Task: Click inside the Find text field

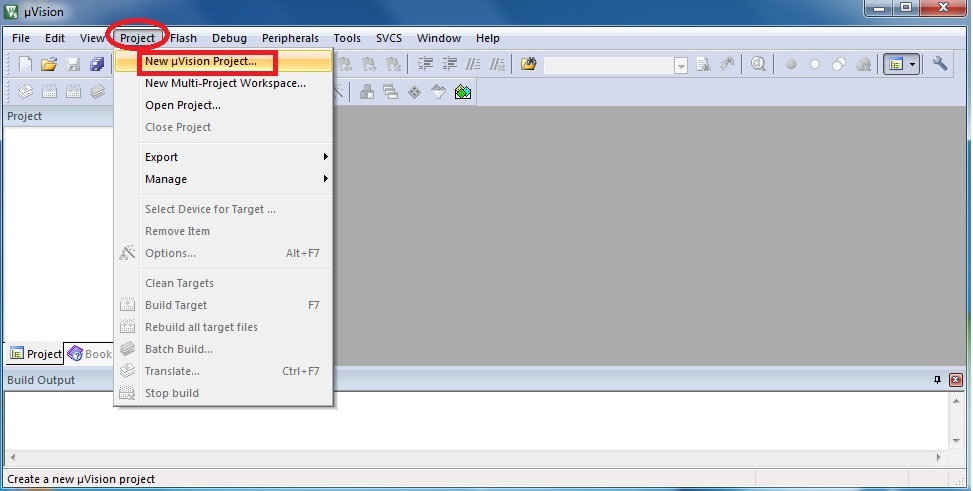Action: point(609,65)
